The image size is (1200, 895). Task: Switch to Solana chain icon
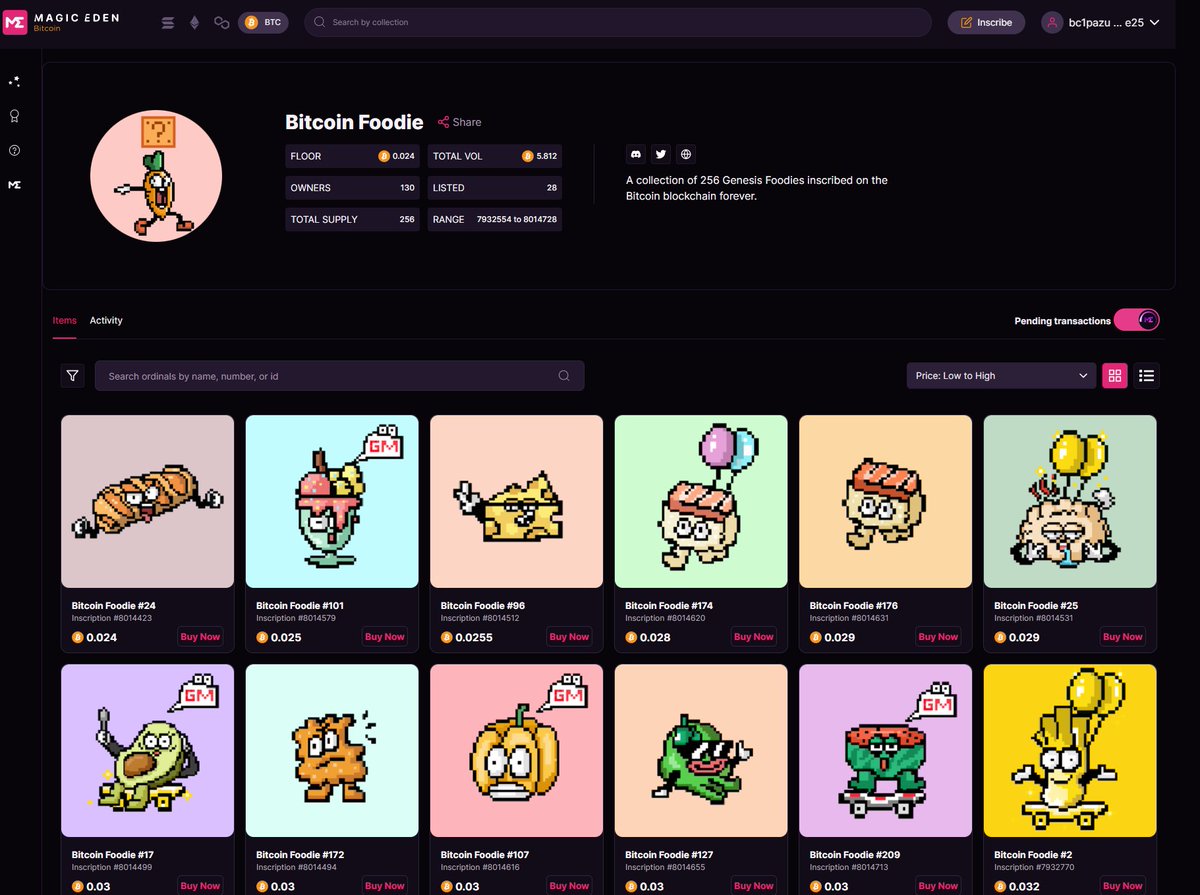168,22
